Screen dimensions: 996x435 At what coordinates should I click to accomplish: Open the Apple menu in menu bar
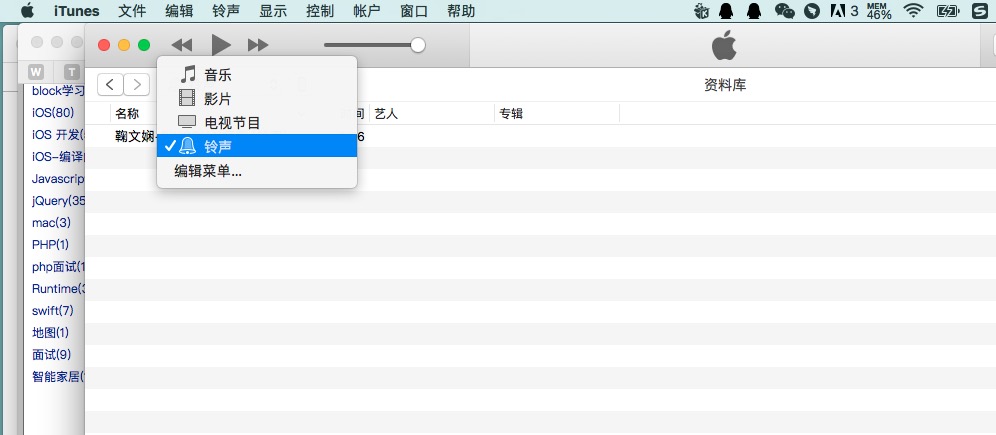[27, 11]
